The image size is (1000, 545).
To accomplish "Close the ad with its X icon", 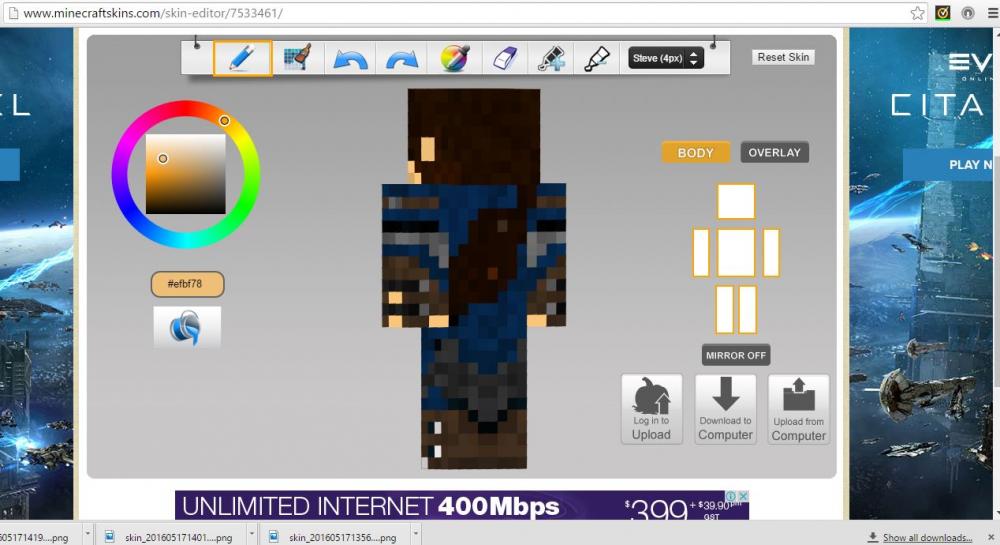I will click(x=743, y=496).
